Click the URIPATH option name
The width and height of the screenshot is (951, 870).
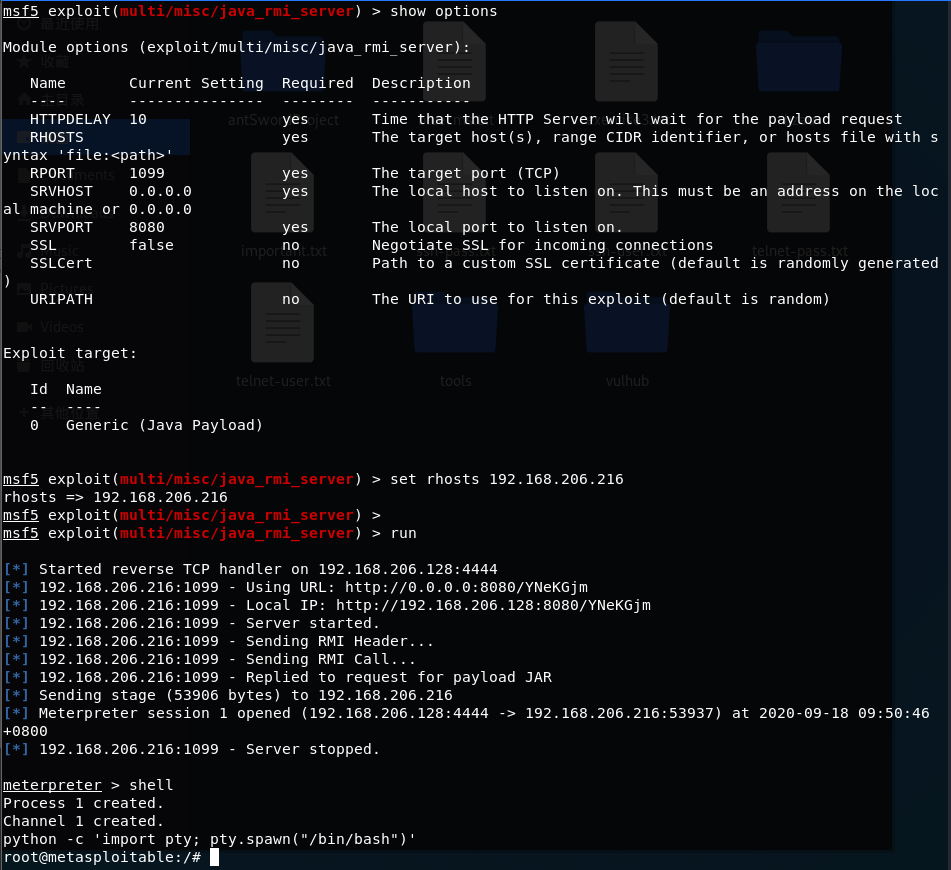pyautogui.click(x=61, y=299)
